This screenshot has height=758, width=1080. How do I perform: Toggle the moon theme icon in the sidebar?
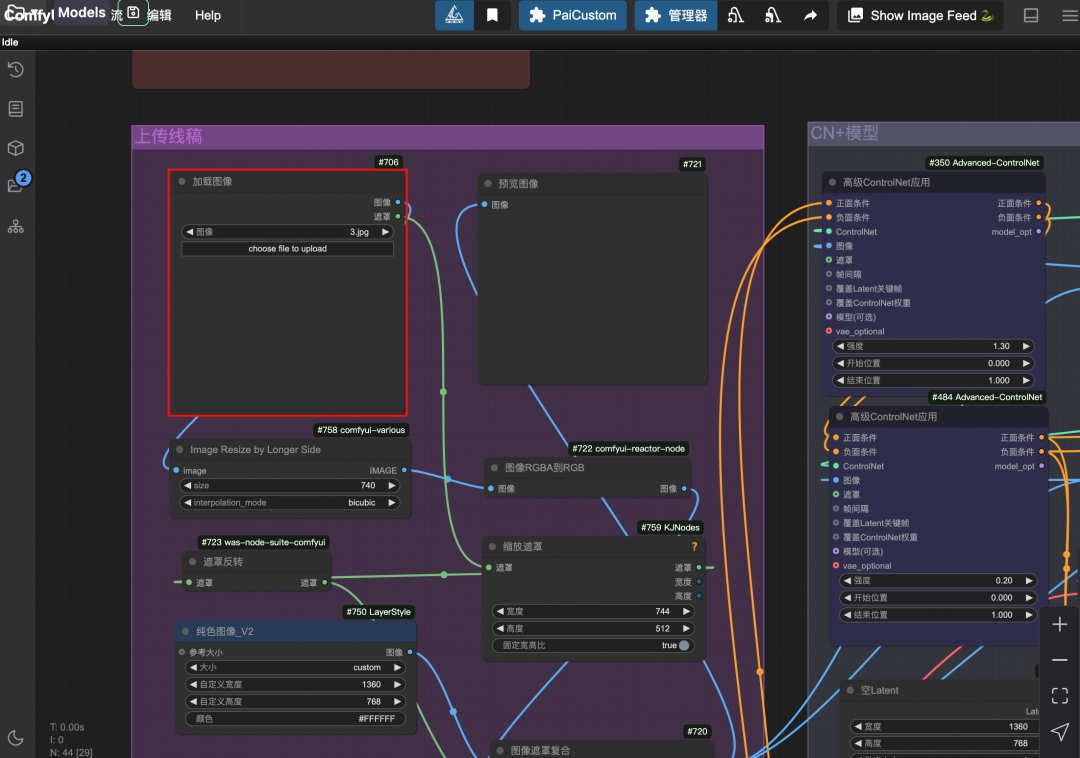click(16, 738)
